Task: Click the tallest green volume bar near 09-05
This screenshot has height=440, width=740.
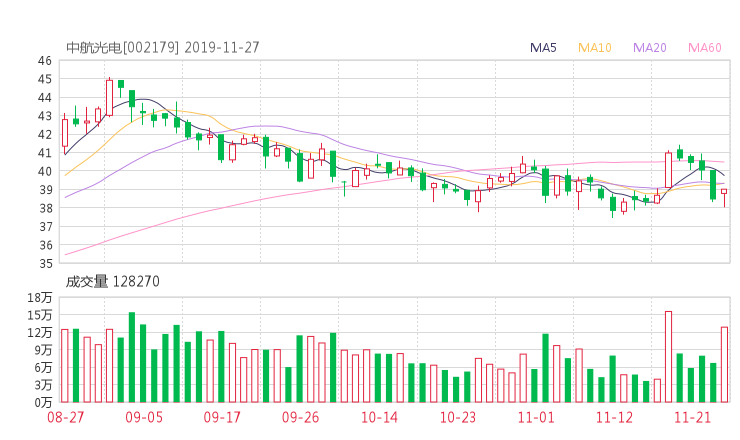Action: point(132,357)
